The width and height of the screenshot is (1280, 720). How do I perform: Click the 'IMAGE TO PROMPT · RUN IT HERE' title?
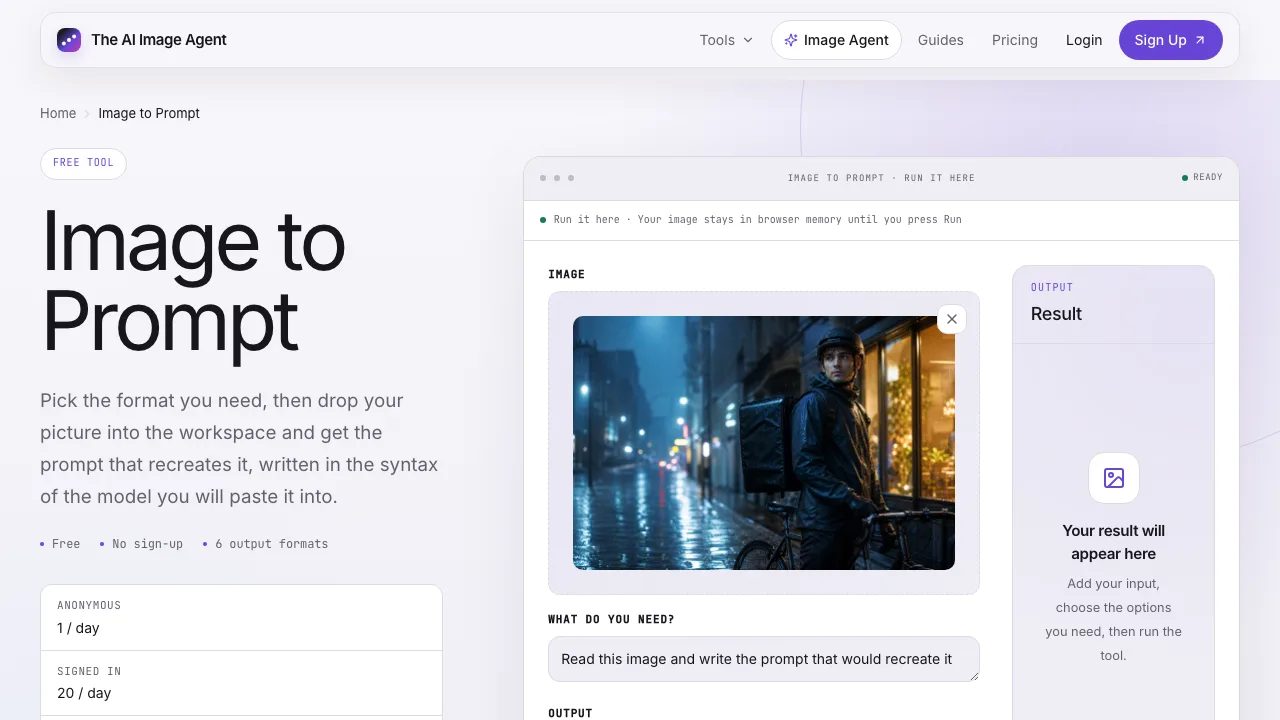pos(881,178)
